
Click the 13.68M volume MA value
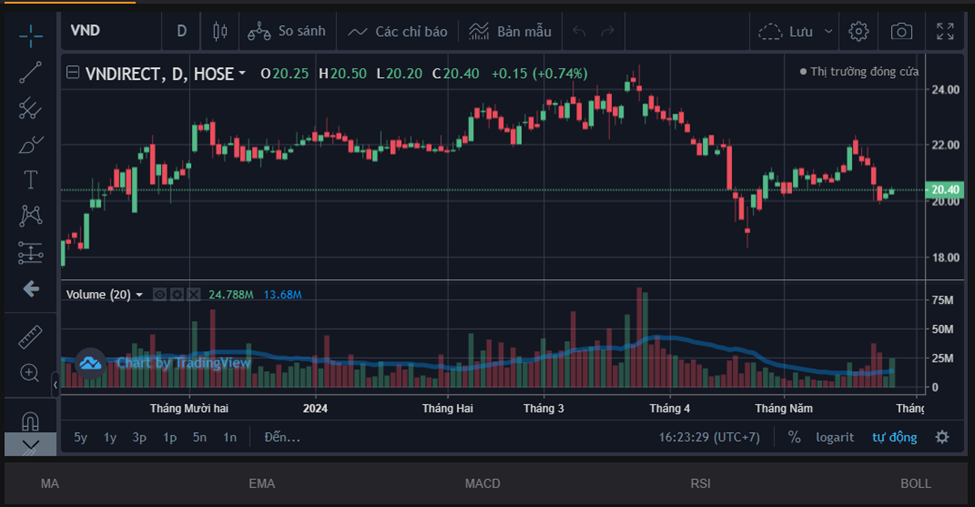coord(283,294)
